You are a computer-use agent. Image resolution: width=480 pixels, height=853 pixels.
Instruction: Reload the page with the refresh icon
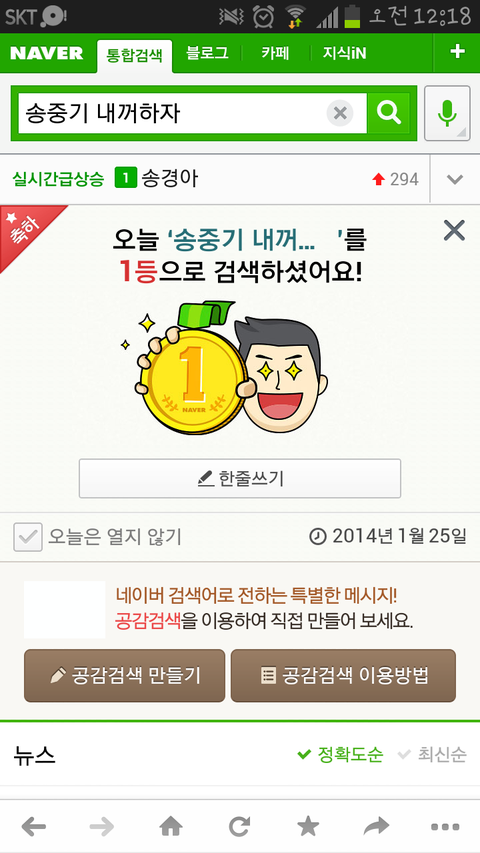point(239,827)
